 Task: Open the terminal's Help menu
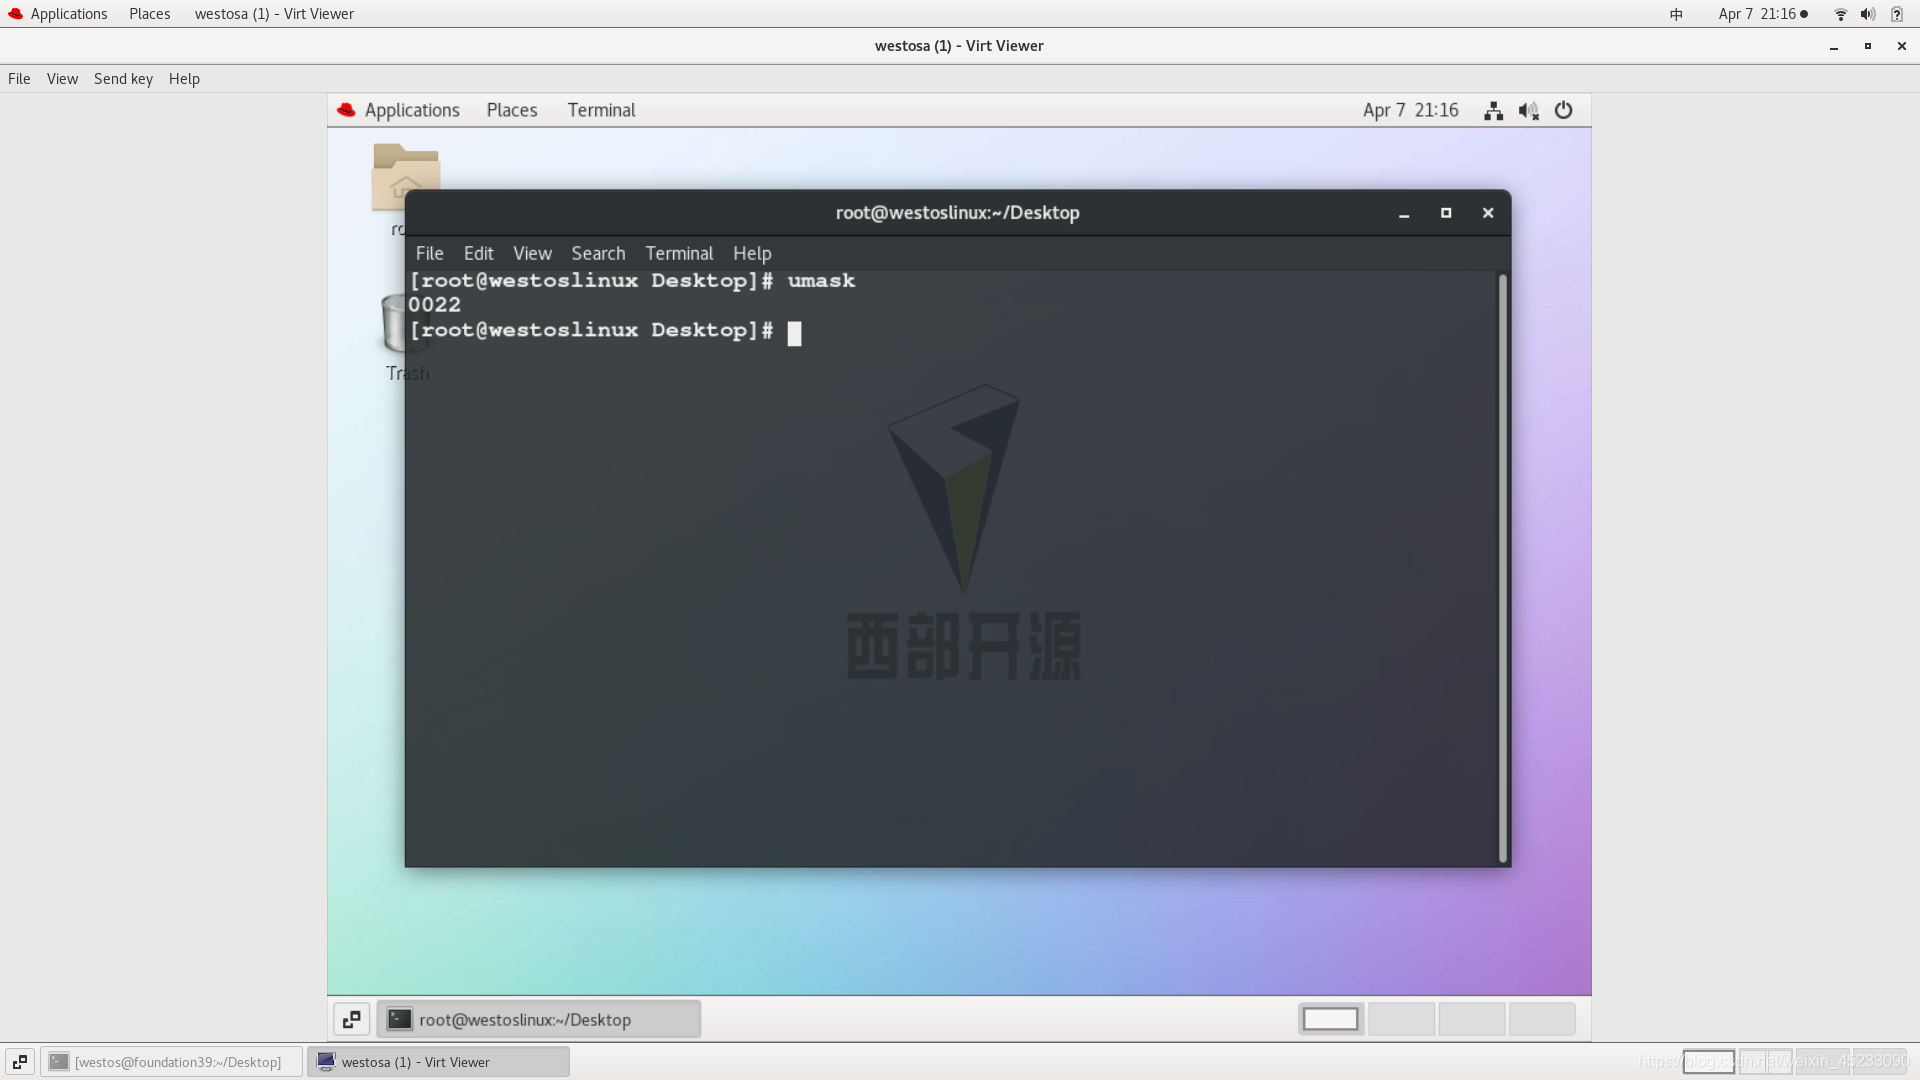pos(752,254)
